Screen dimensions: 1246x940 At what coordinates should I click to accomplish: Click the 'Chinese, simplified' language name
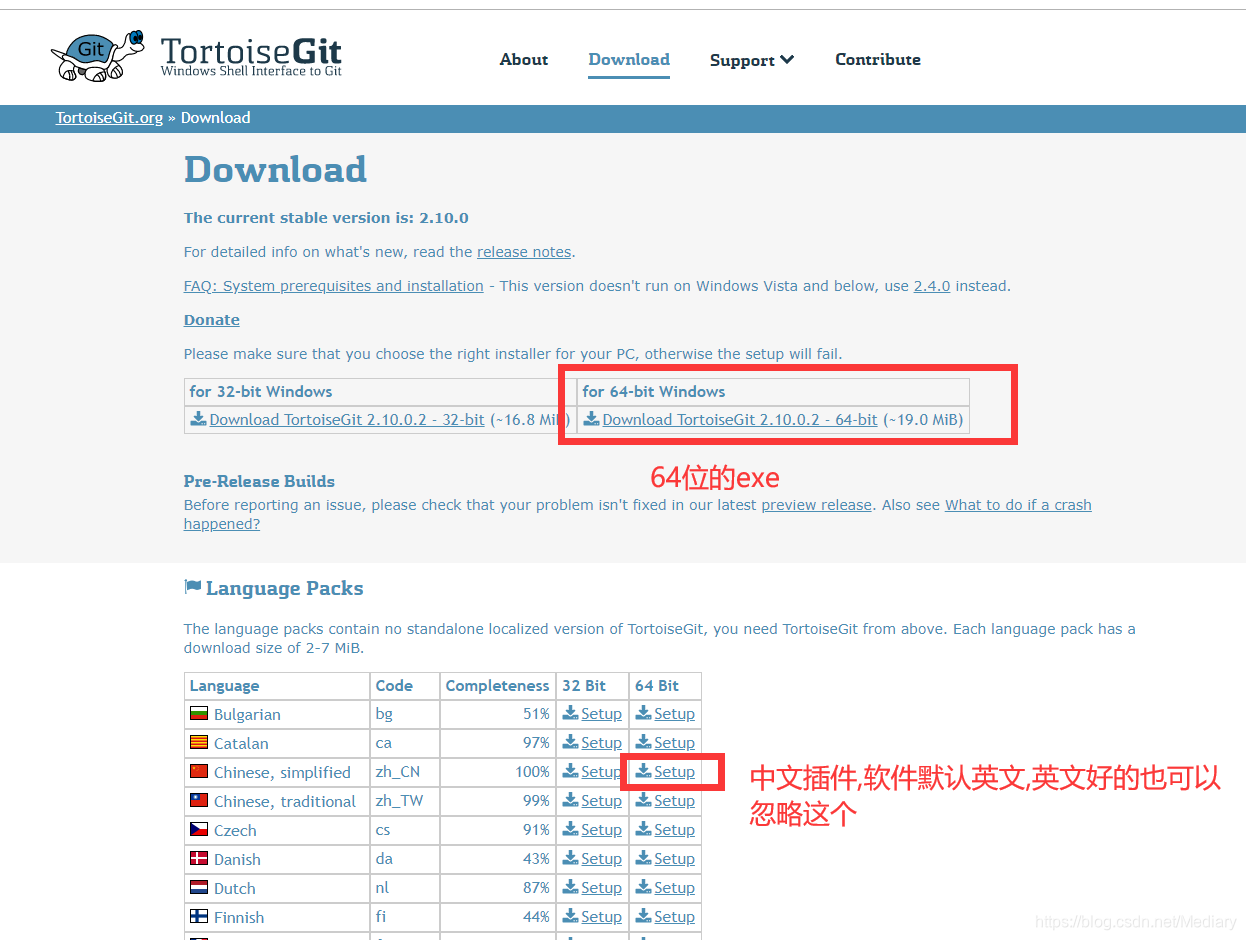(x=282, y=772)
